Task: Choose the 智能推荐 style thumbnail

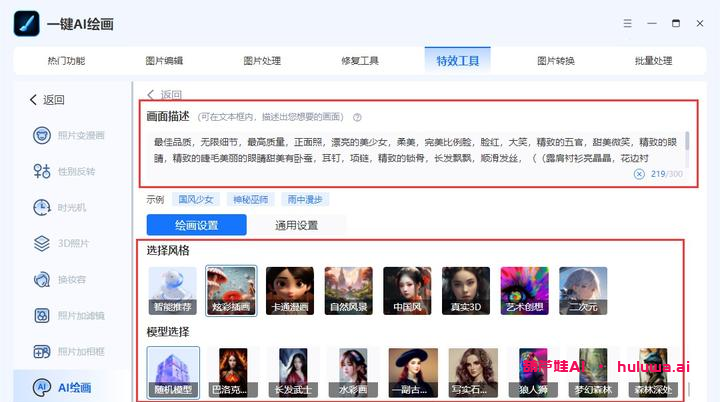Action: coord(172,291)
